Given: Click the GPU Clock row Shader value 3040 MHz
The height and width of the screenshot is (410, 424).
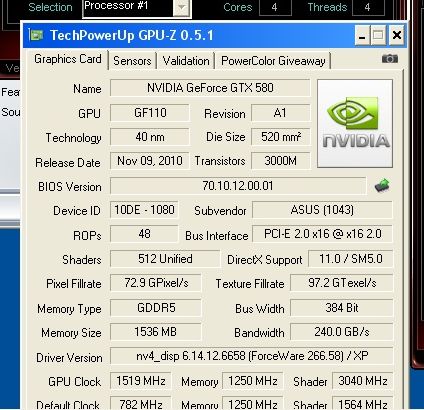Looking at the screenshot, I should [363, 381].
